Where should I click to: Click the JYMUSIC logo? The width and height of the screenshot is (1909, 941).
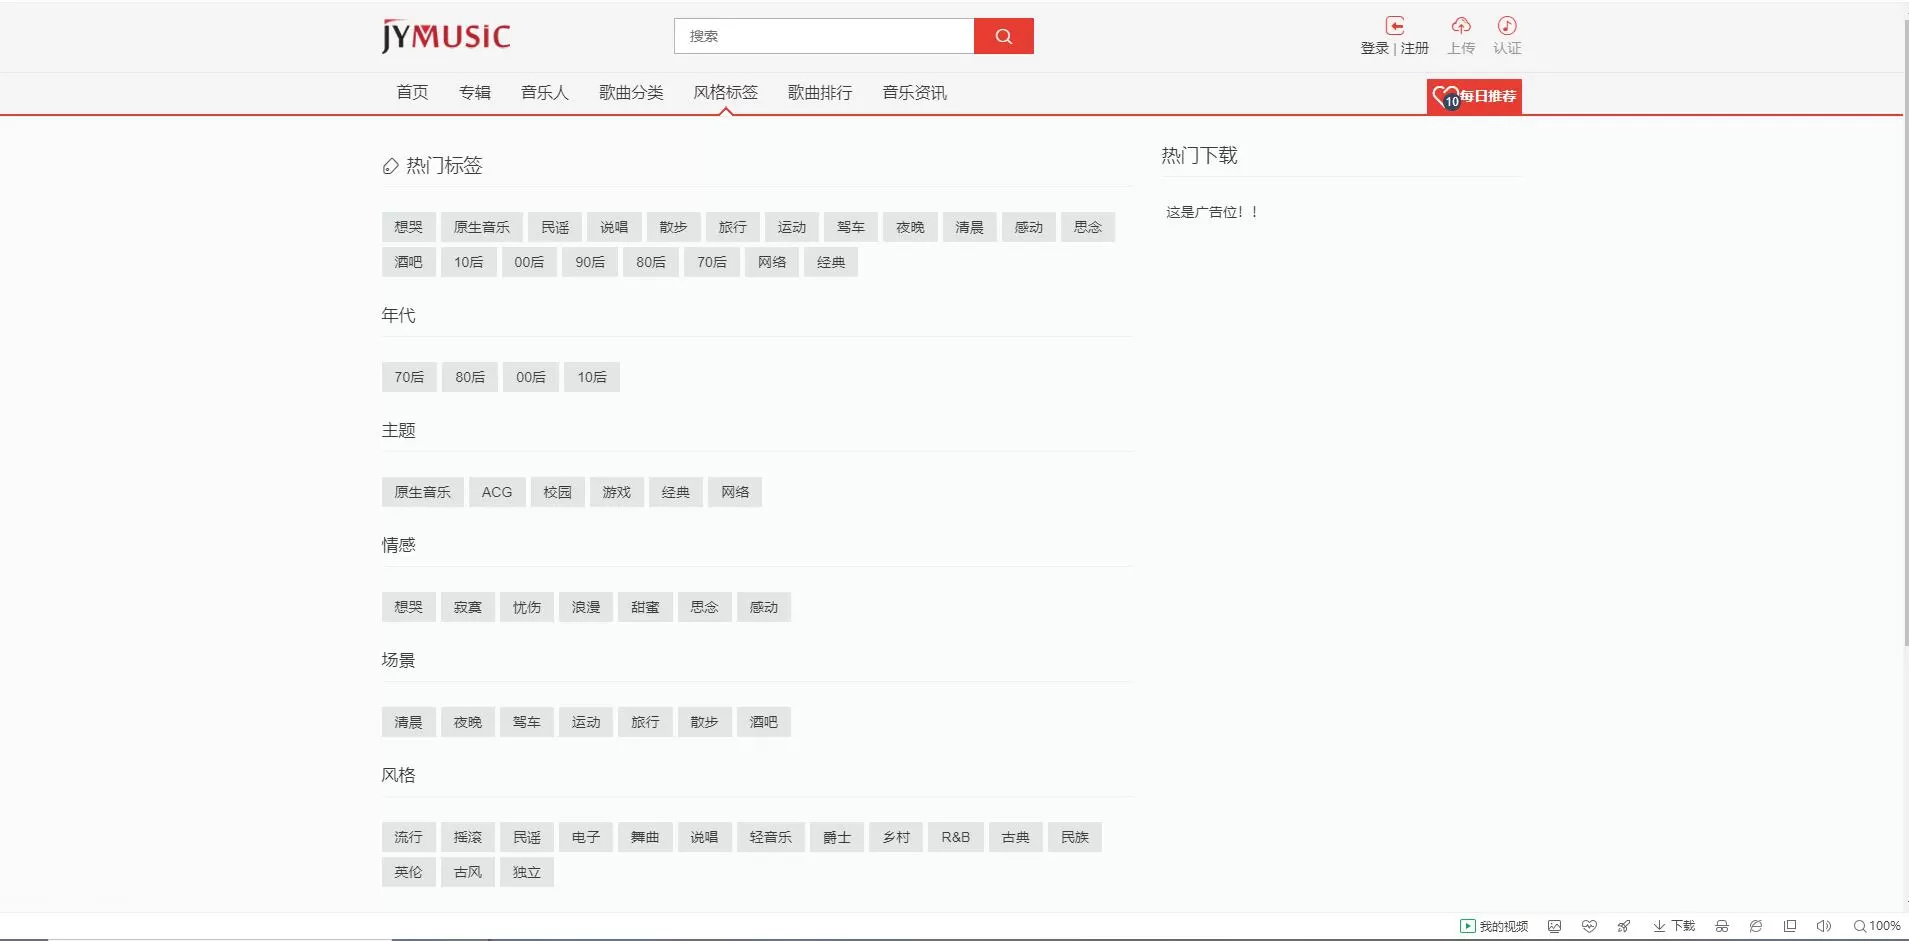click(446, 36)
